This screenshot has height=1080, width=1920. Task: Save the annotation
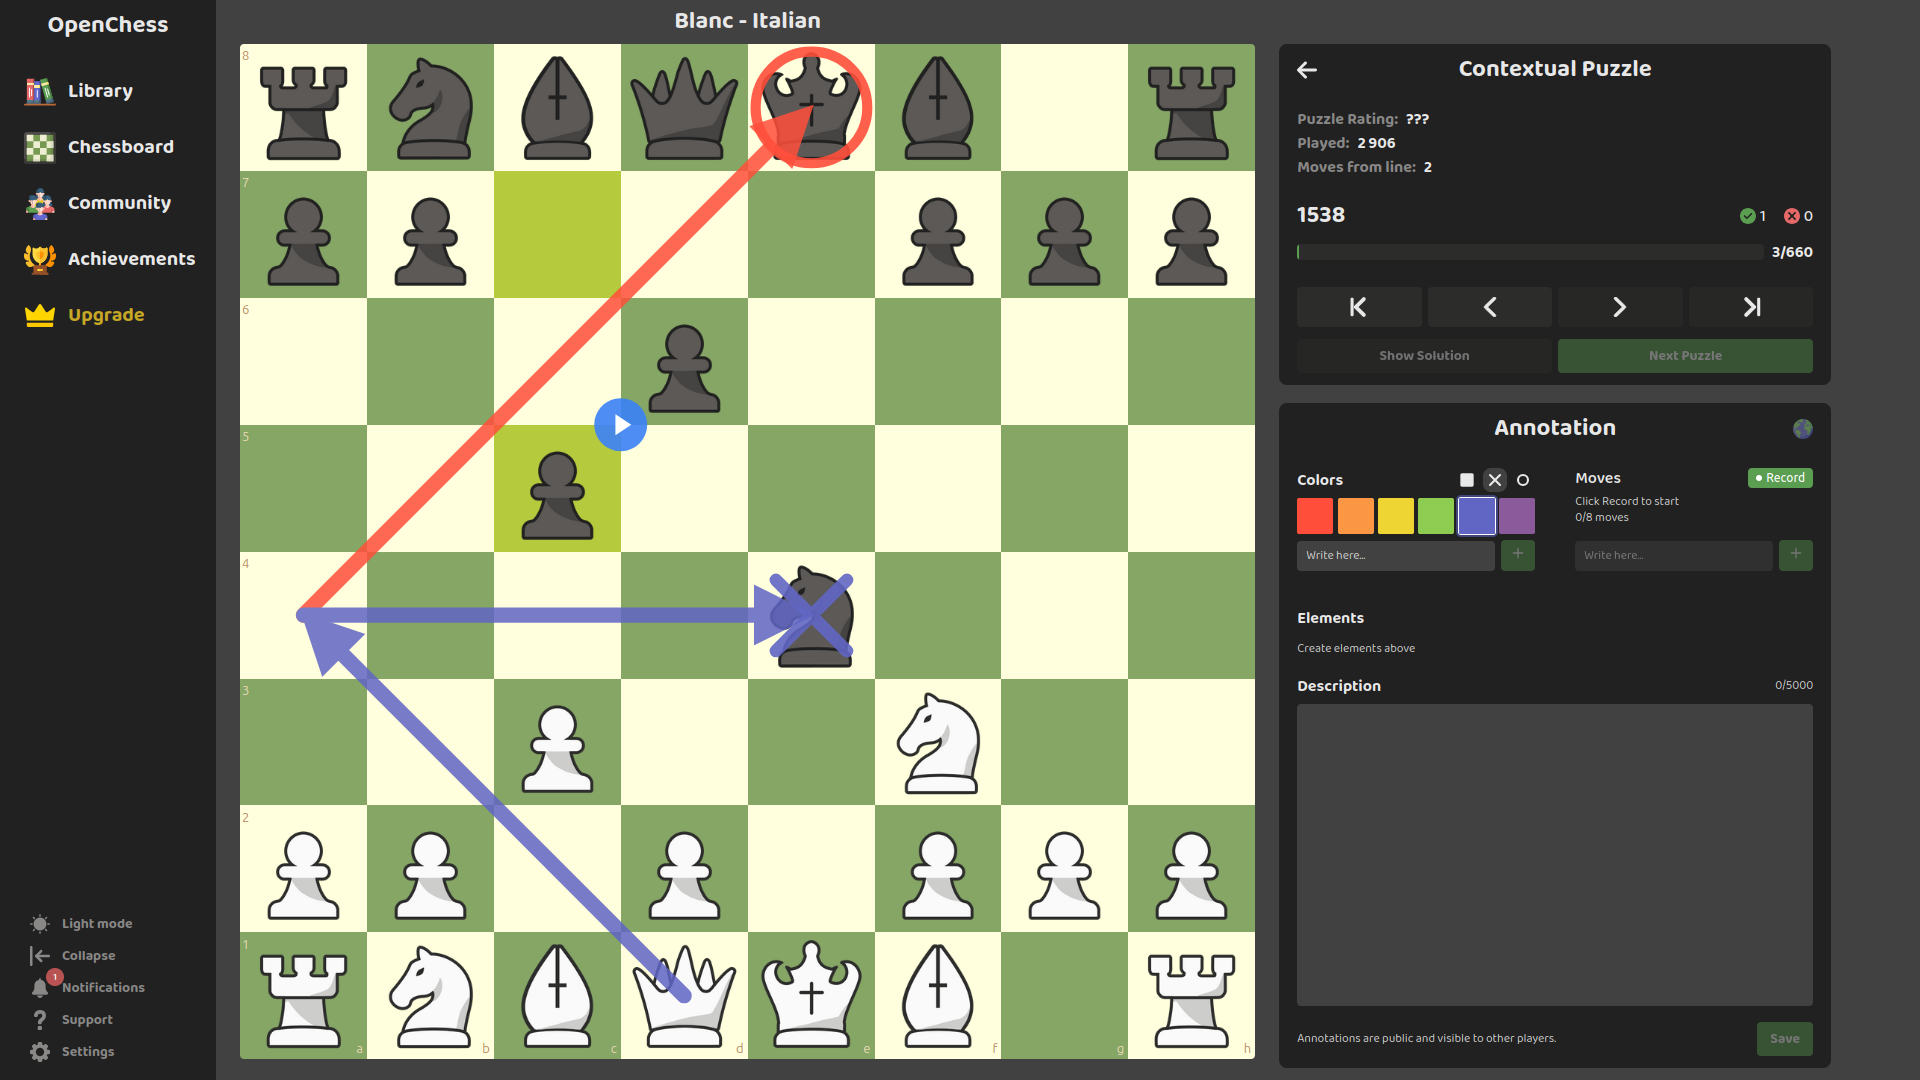pos(1785,1039)
